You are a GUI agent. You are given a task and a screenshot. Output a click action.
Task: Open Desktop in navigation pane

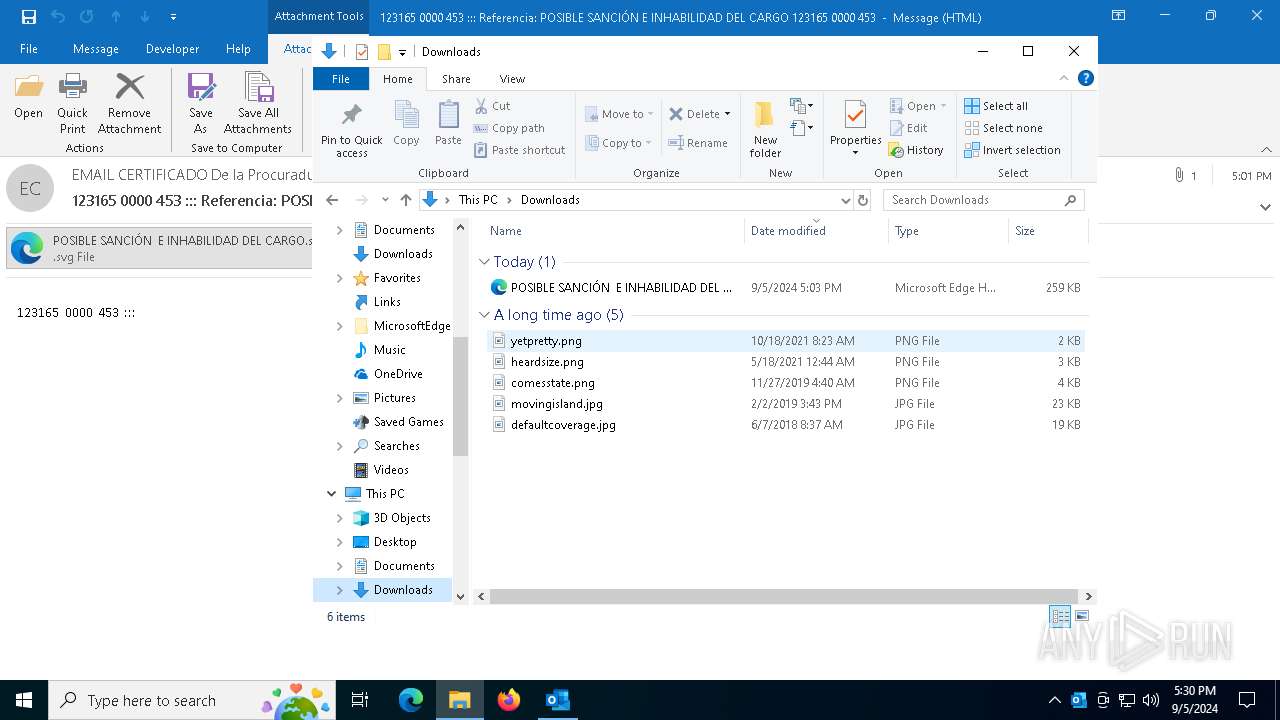(x=395, y=542)
